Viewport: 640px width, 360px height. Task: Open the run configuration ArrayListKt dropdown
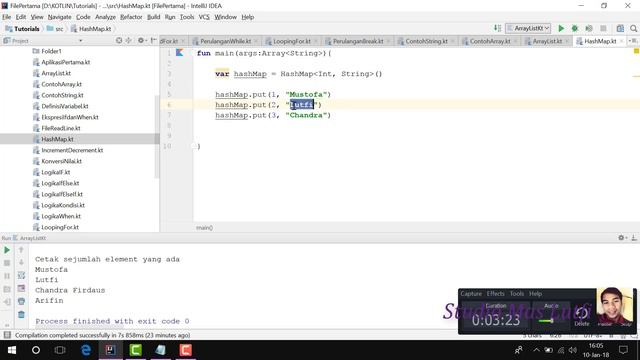click(528, 28)
